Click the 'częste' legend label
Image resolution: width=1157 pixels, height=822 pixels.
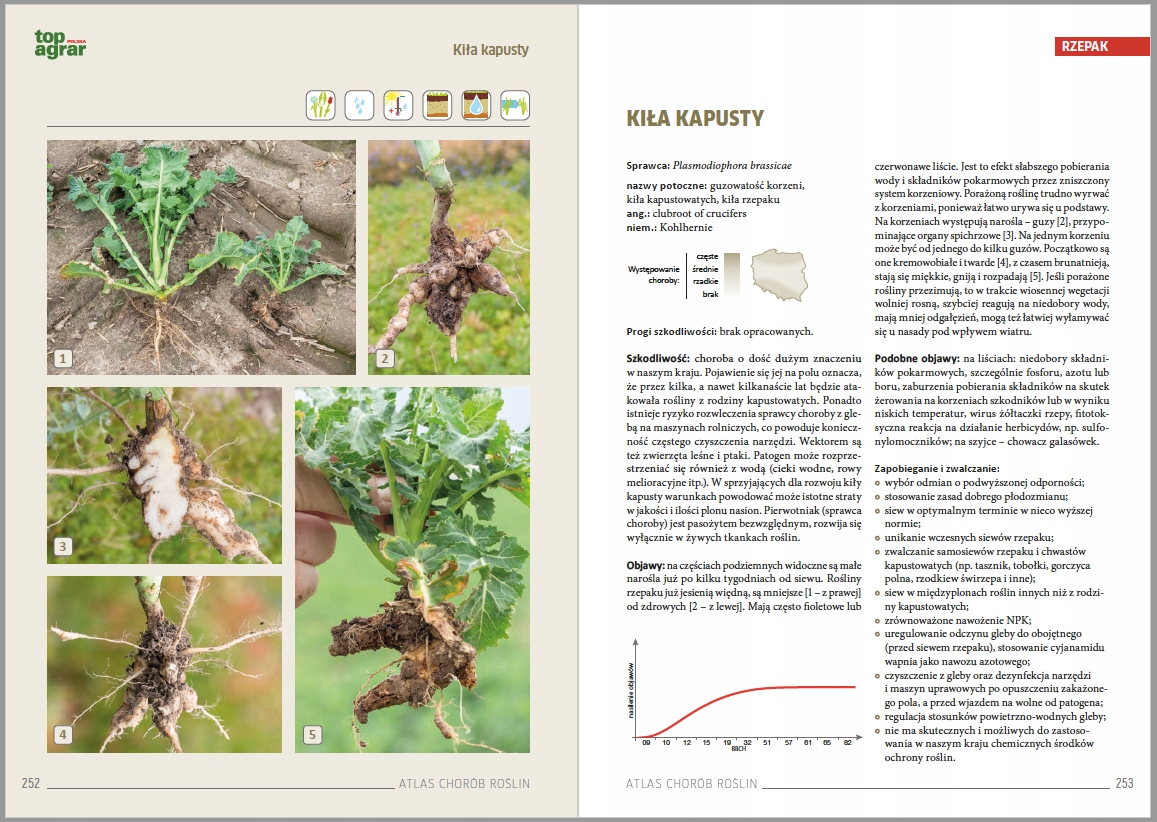tap(707, 257)
